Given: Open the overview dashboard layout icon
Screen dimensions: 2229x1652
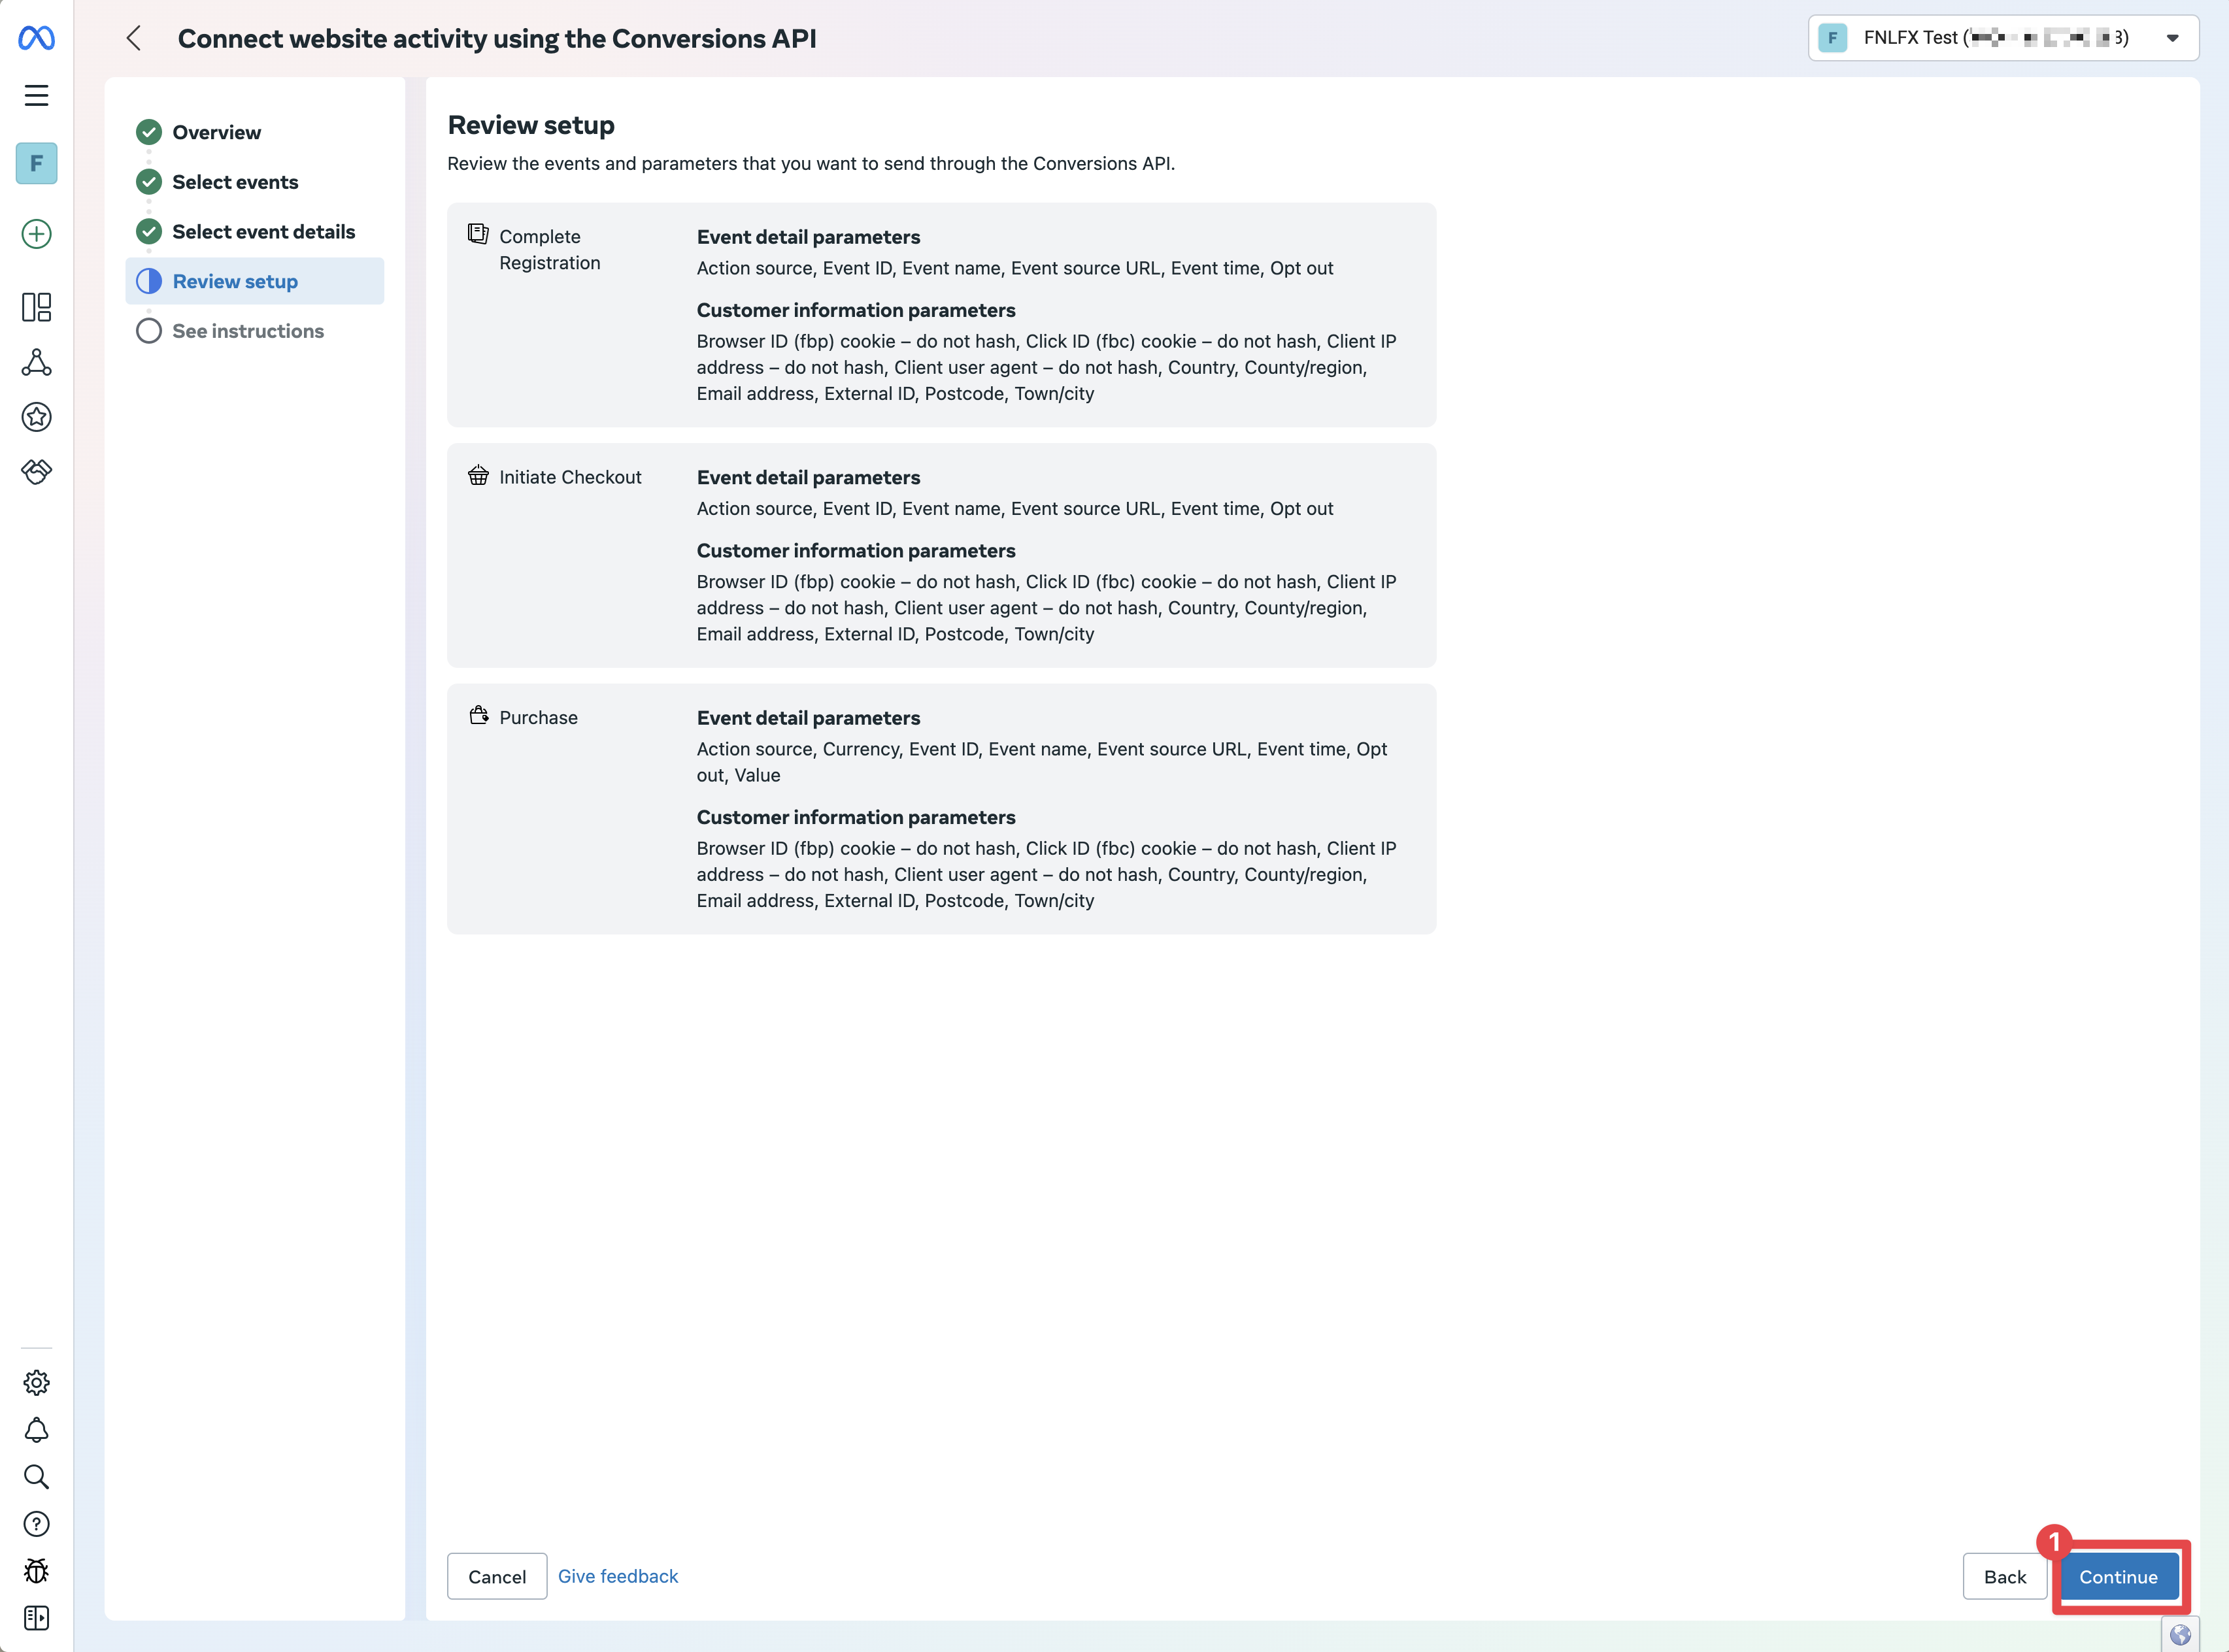Looking at the screenshot, I should (x=37, y=307).
